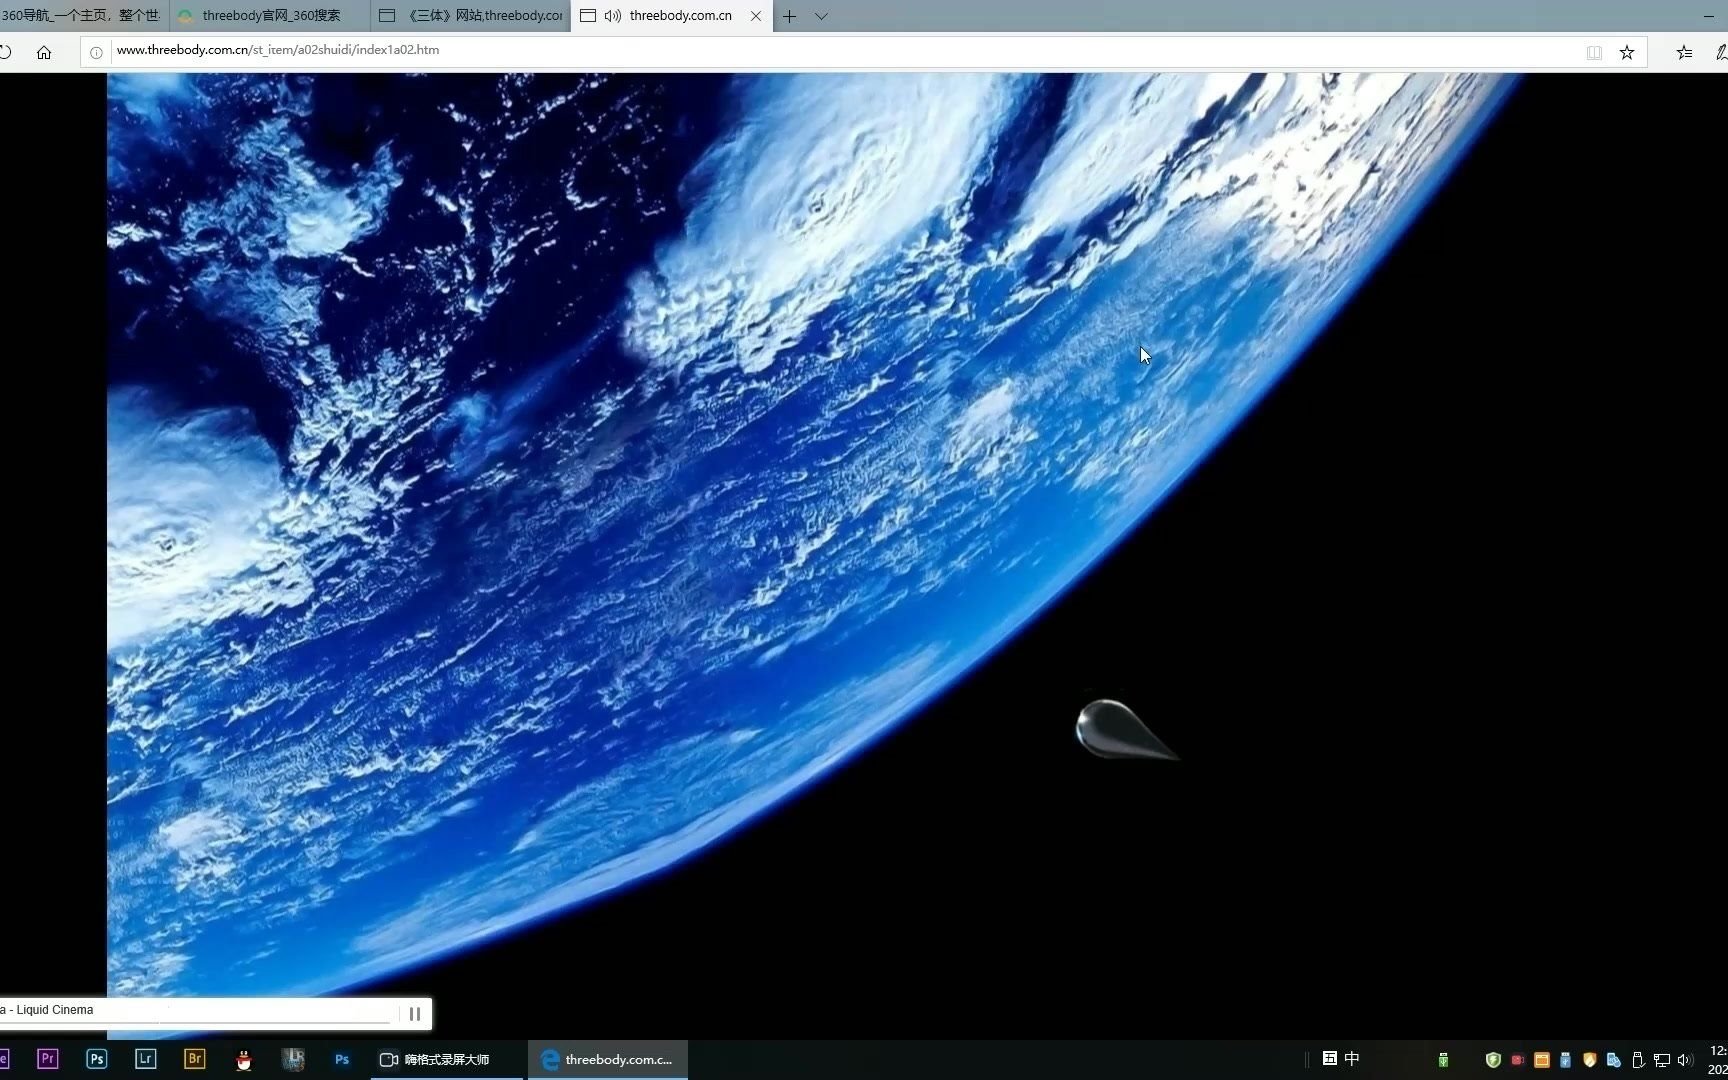Expand the tab preview chevron

pos(821,16)
